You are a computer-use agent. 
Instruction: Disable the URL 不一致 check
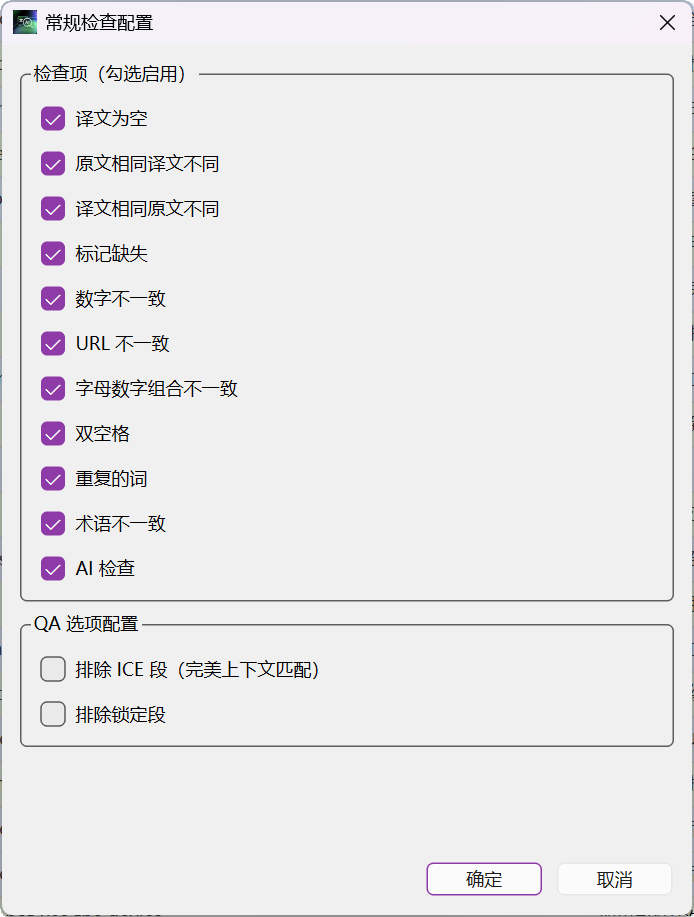click(53, 344)
